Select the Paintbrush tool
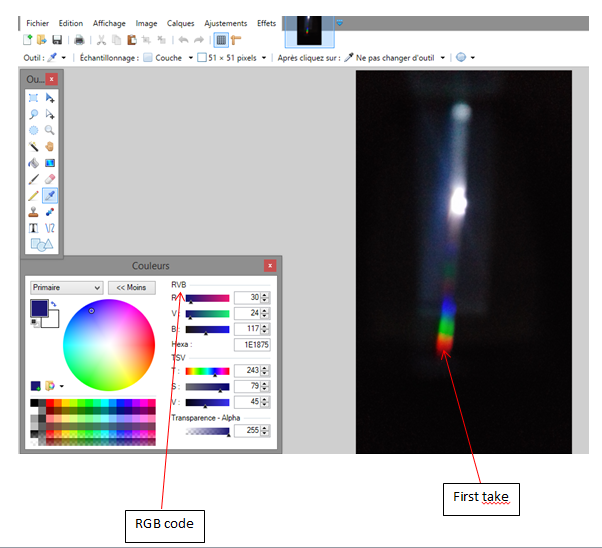Screen dimensions: 602x548 (x=33, y=179)
